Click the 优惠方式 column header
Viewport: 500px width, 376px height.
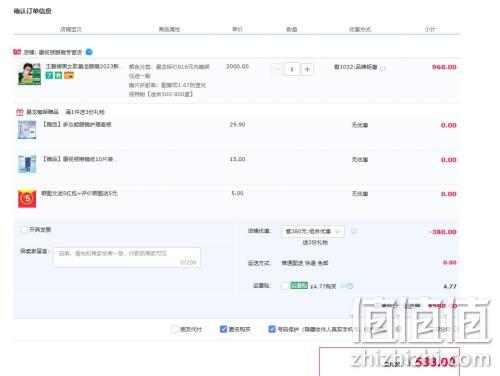[360, 29]
